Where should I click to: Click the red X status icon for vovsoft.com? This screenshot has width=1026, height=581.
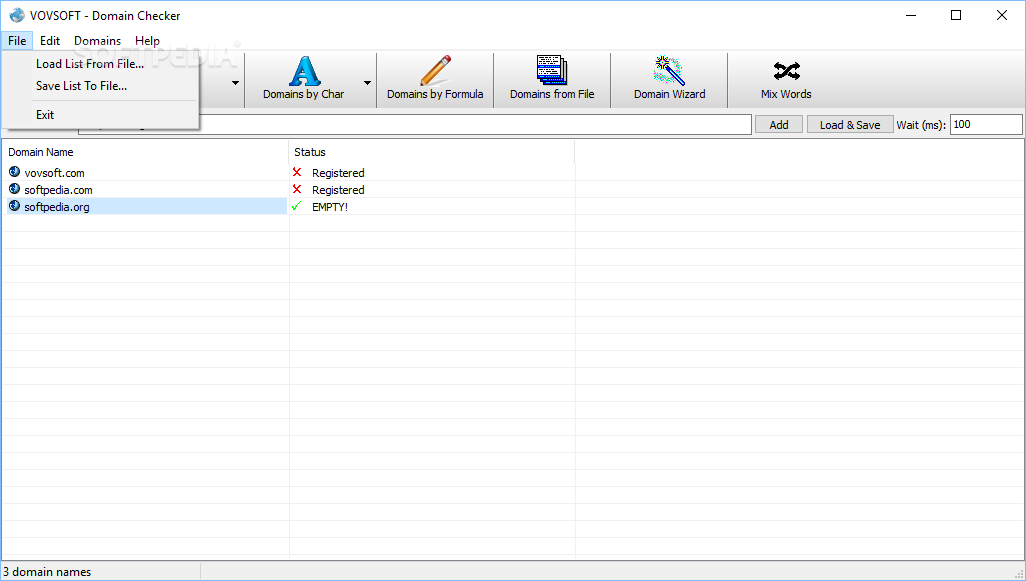tap(297, 172)
